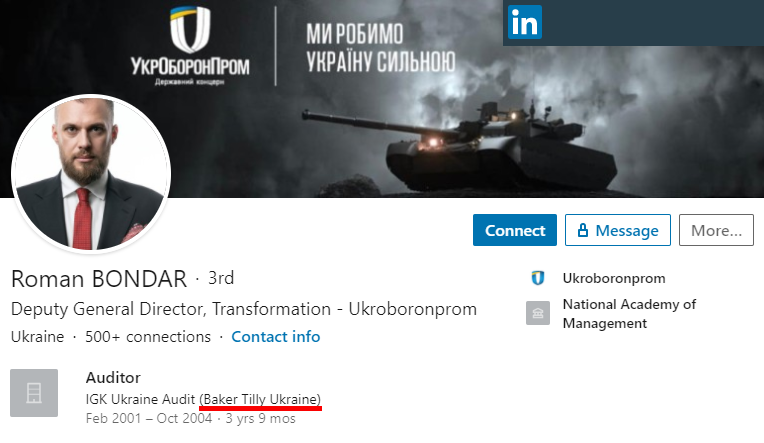Click the 3rd degree connection badge
Image resolution: width=764 pixels, height=443 pixels.
[221, 278]
